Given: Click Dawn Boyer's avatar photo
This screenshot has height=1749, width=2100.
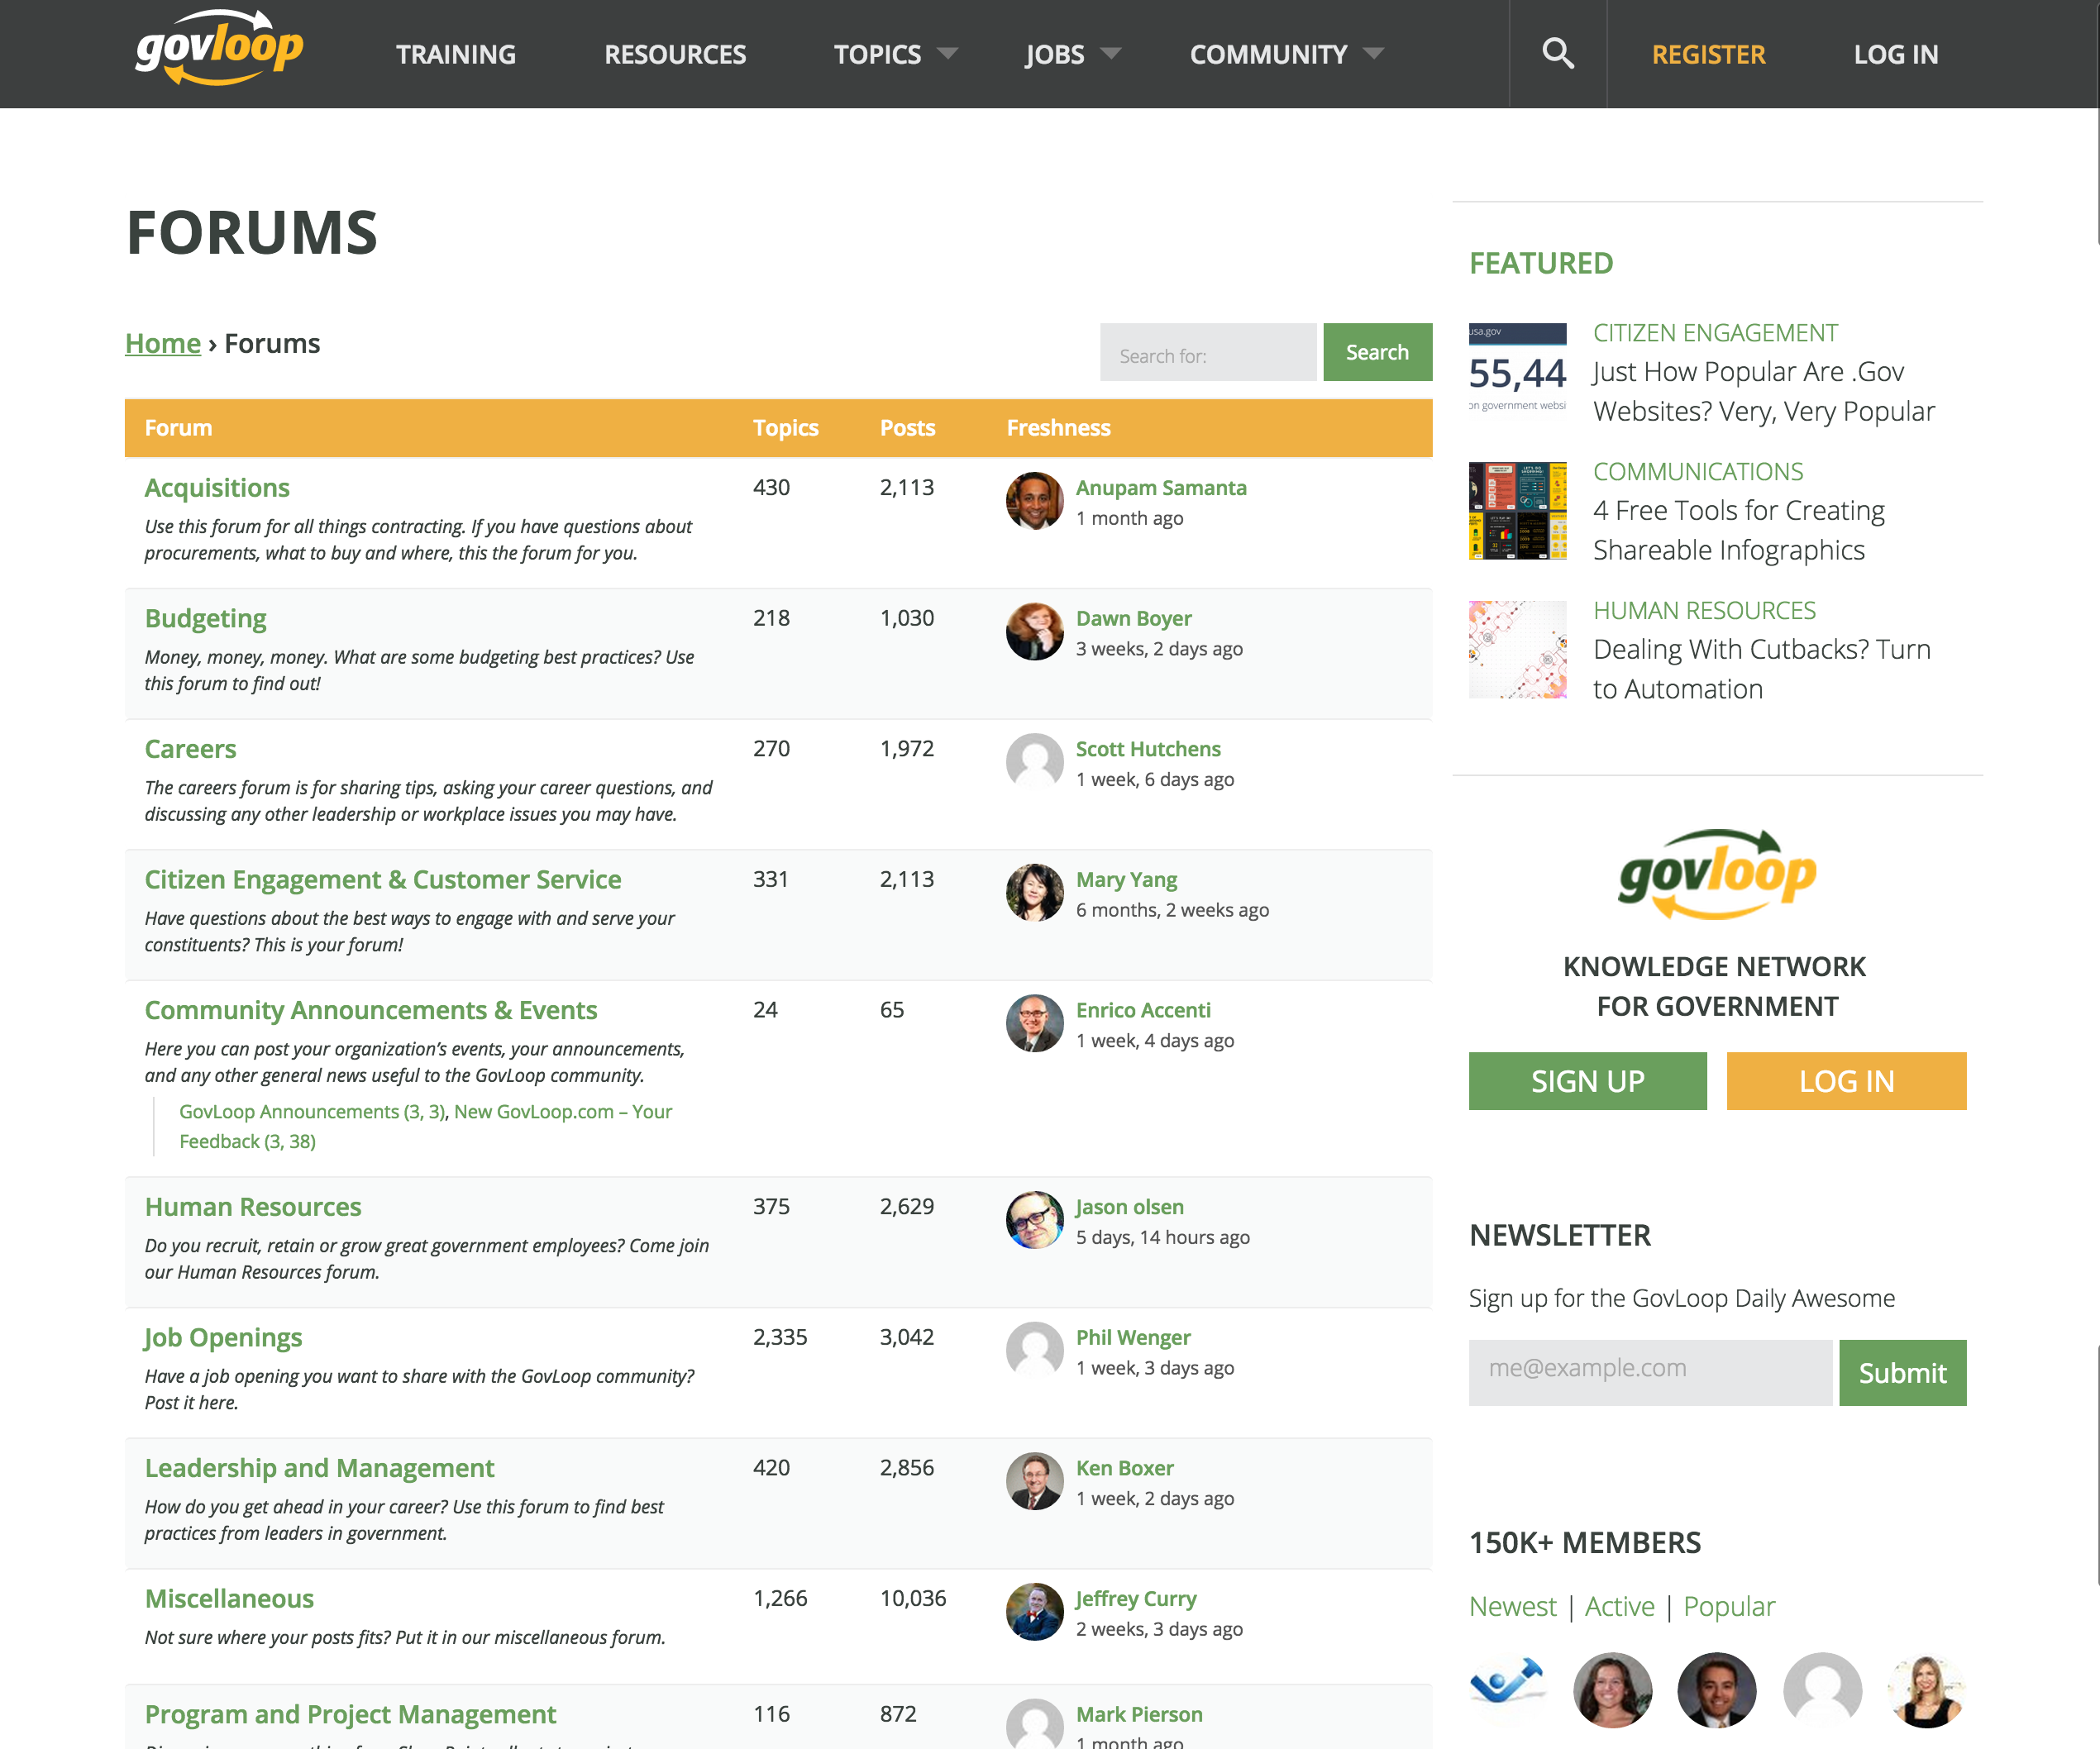Looking at the screenshot, I should click(1034, 631).
